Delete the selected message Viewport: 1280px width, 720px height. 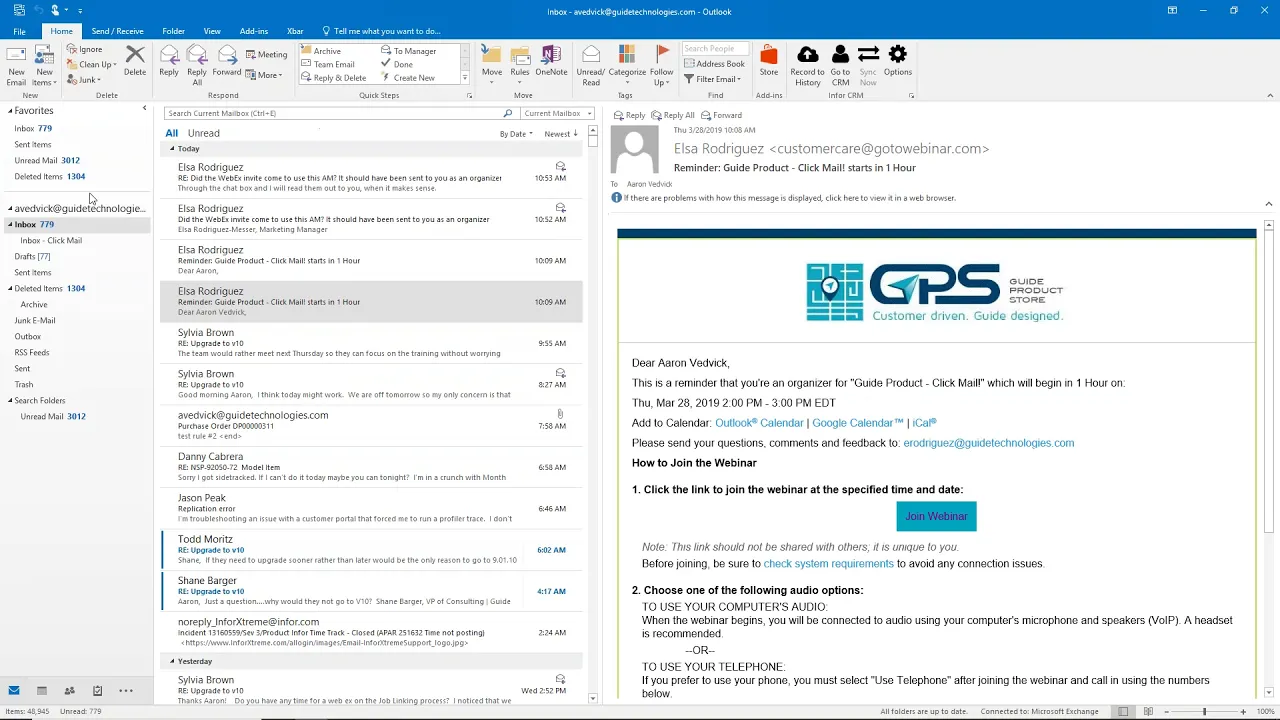point(135,62)
